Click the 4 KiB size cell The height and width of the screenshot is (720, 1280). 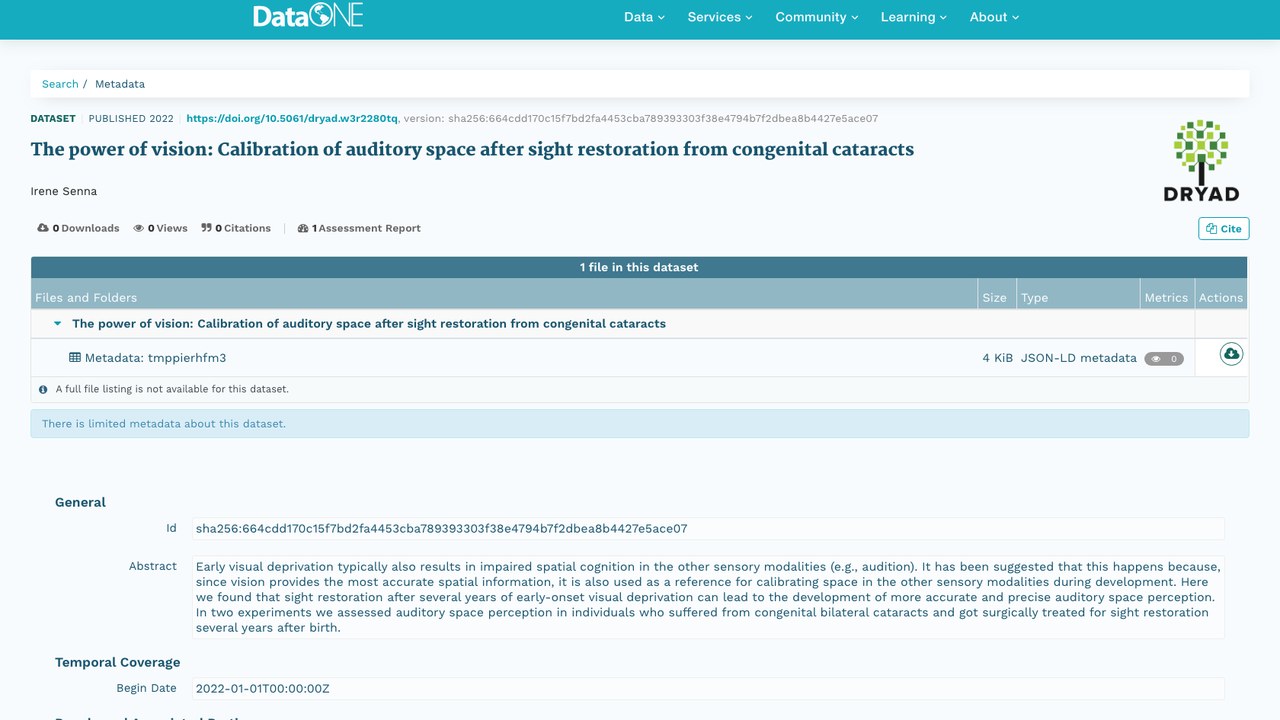997,358
